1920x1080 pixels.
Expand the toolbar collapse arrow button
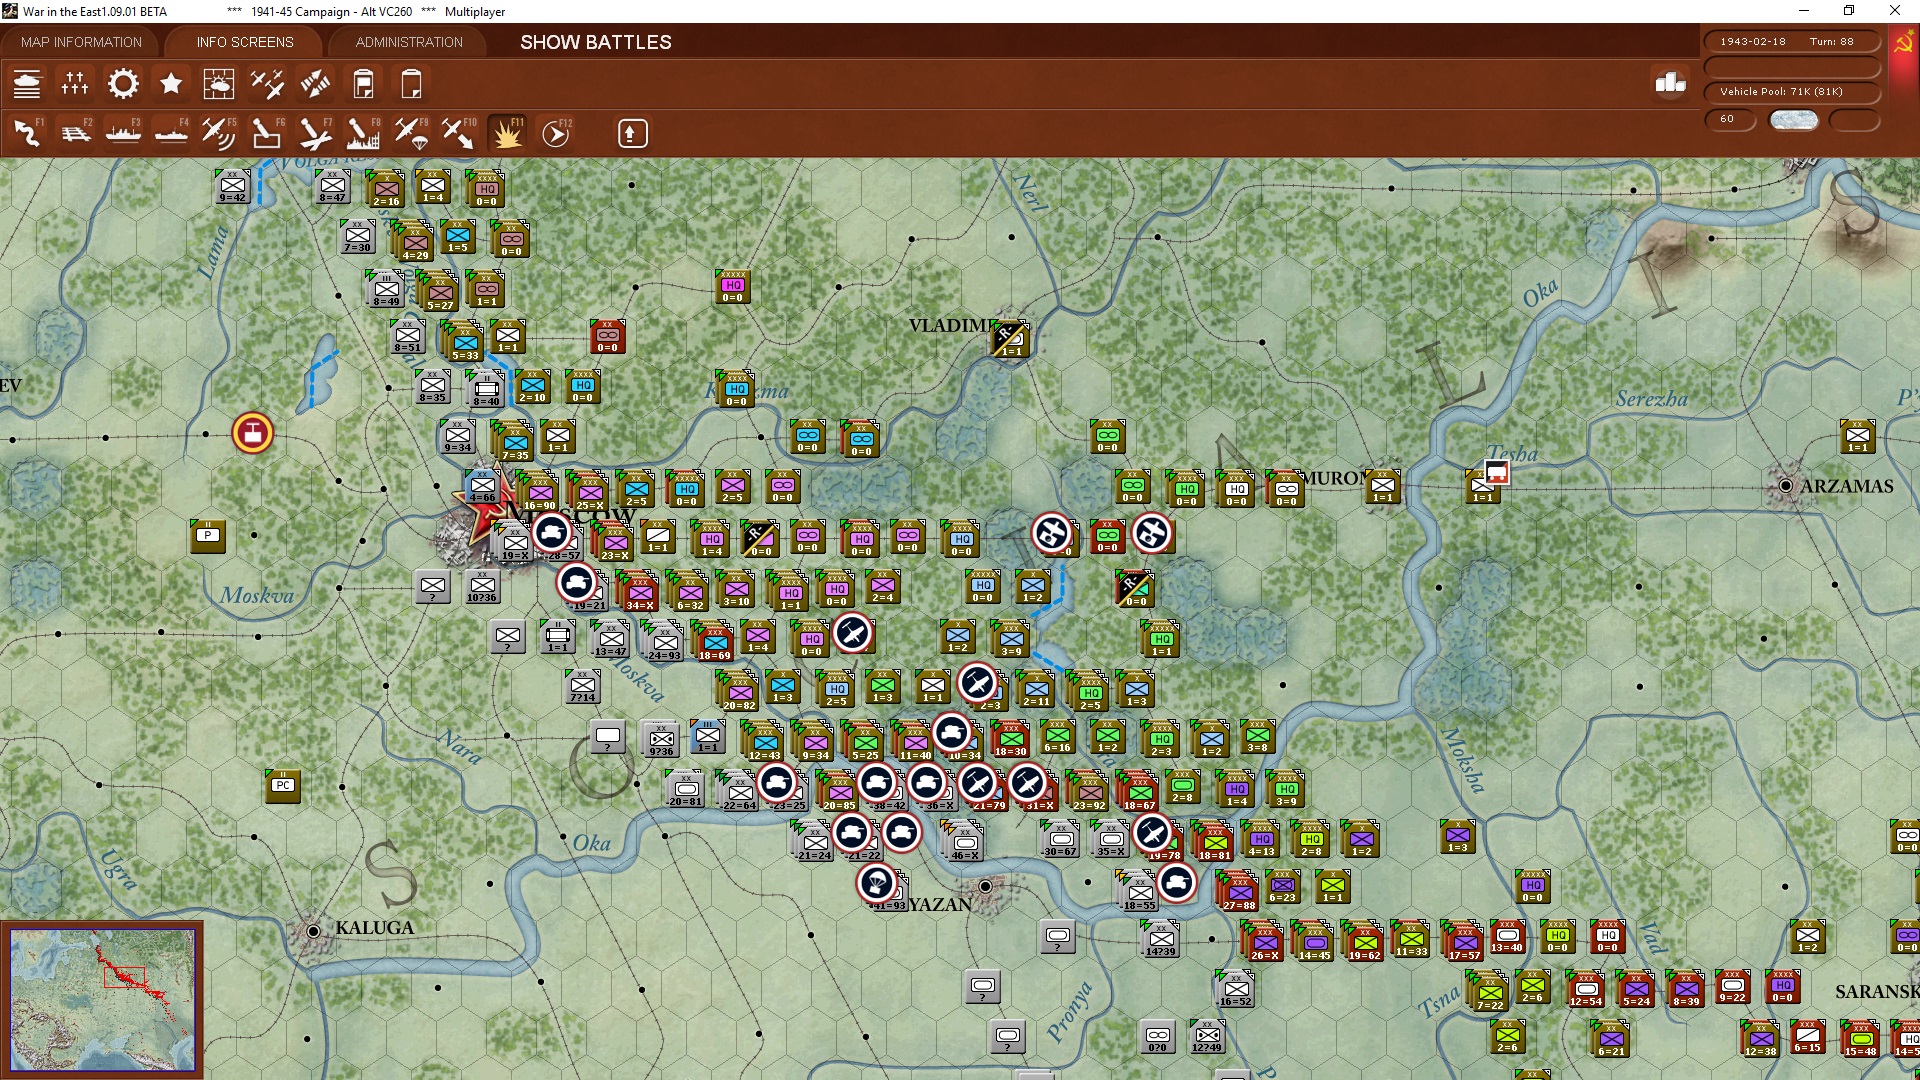pyautogui.click(x=632, y=133)
